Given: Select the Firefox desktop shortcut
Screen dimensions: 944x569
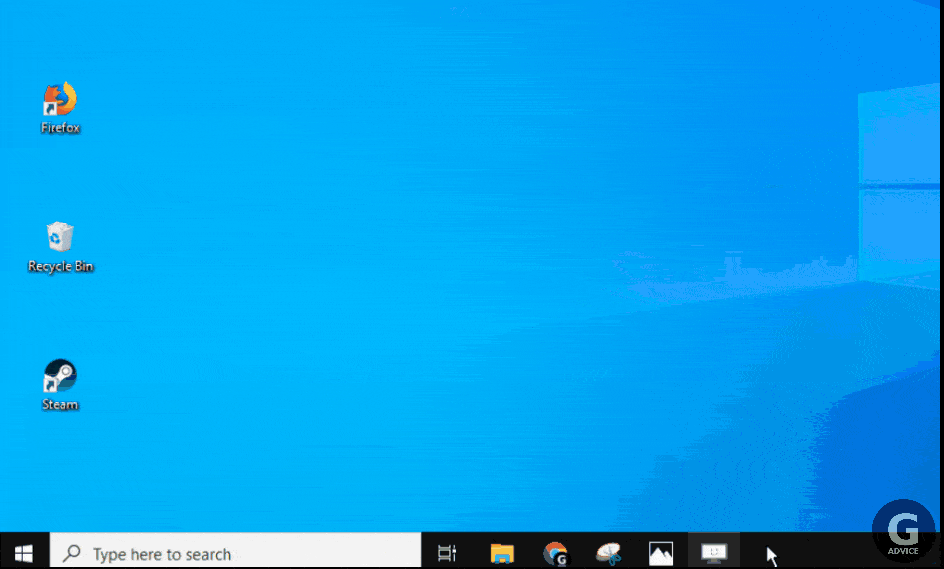Looking at the screenshot, I should point(60,107).
